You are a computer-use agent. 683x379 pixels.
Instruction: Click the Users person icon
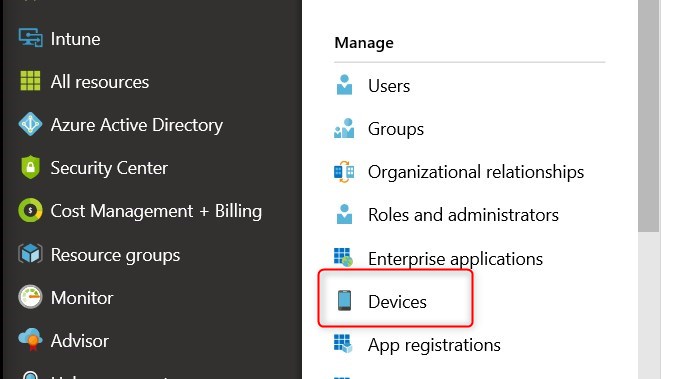click(344, 85)
